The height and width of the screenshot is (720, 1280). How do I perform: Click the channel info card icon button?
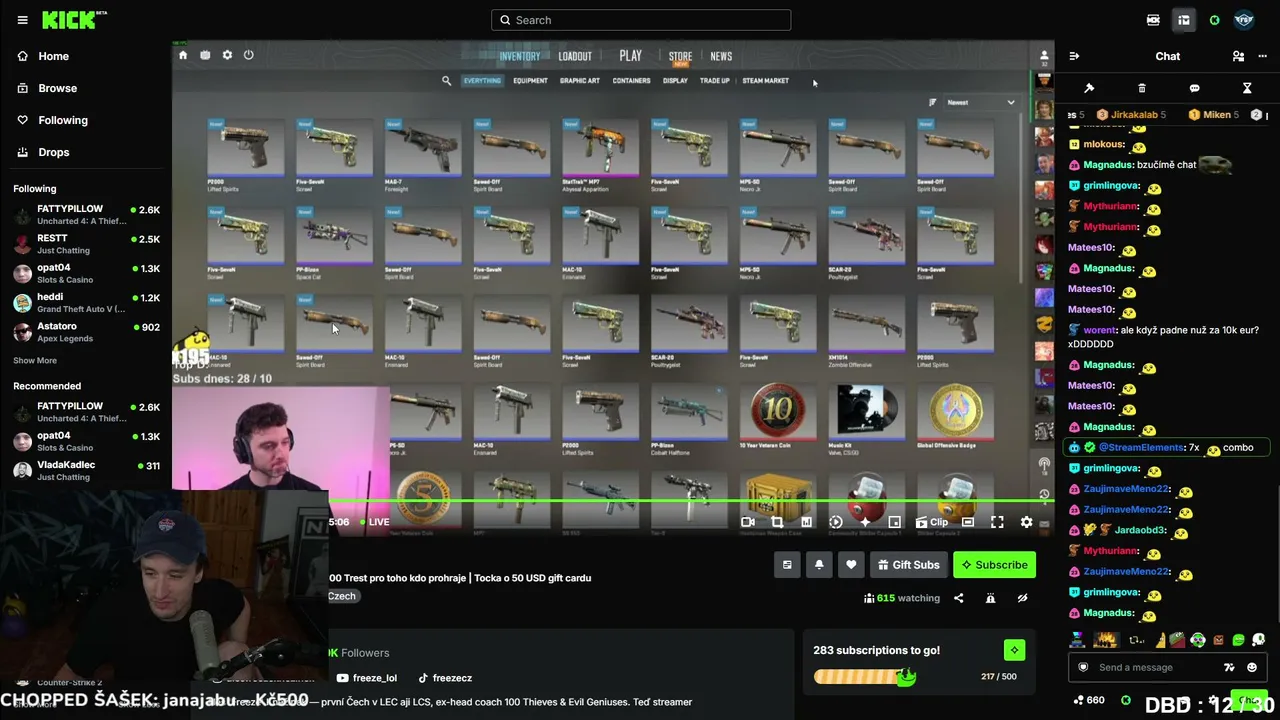click(x=787, y=565)
